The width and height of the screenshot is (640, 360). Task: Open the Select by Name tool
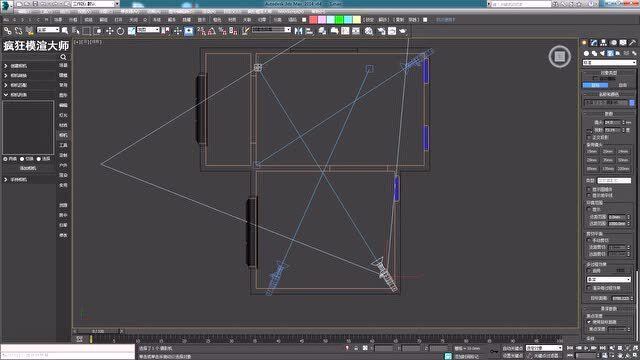[76, 31]
